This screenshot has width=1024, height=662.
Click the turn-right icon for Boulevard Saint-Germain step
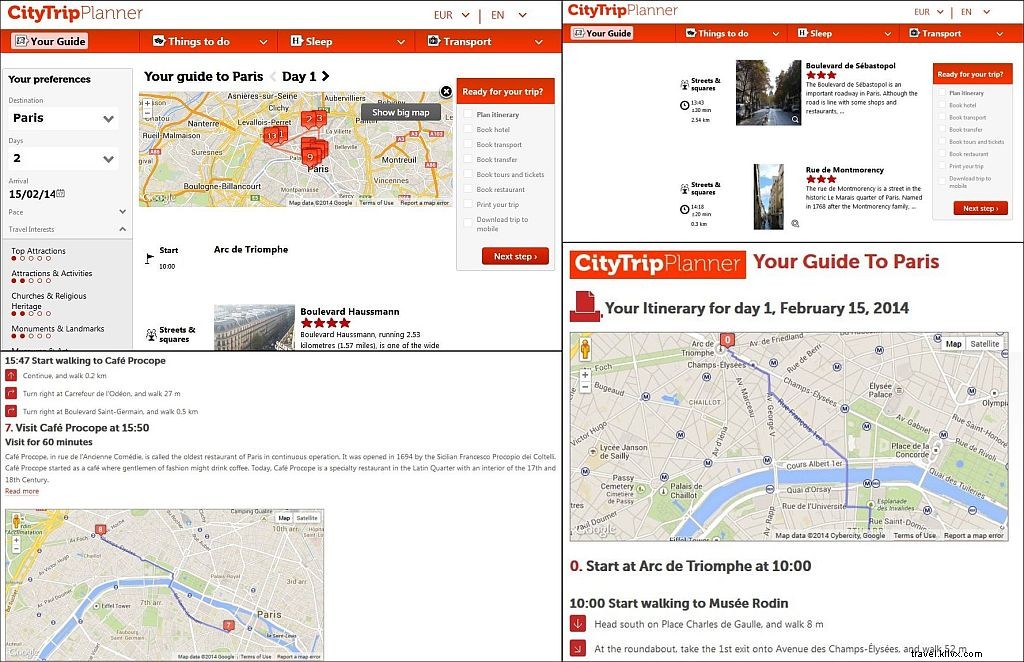pos(11,411)
